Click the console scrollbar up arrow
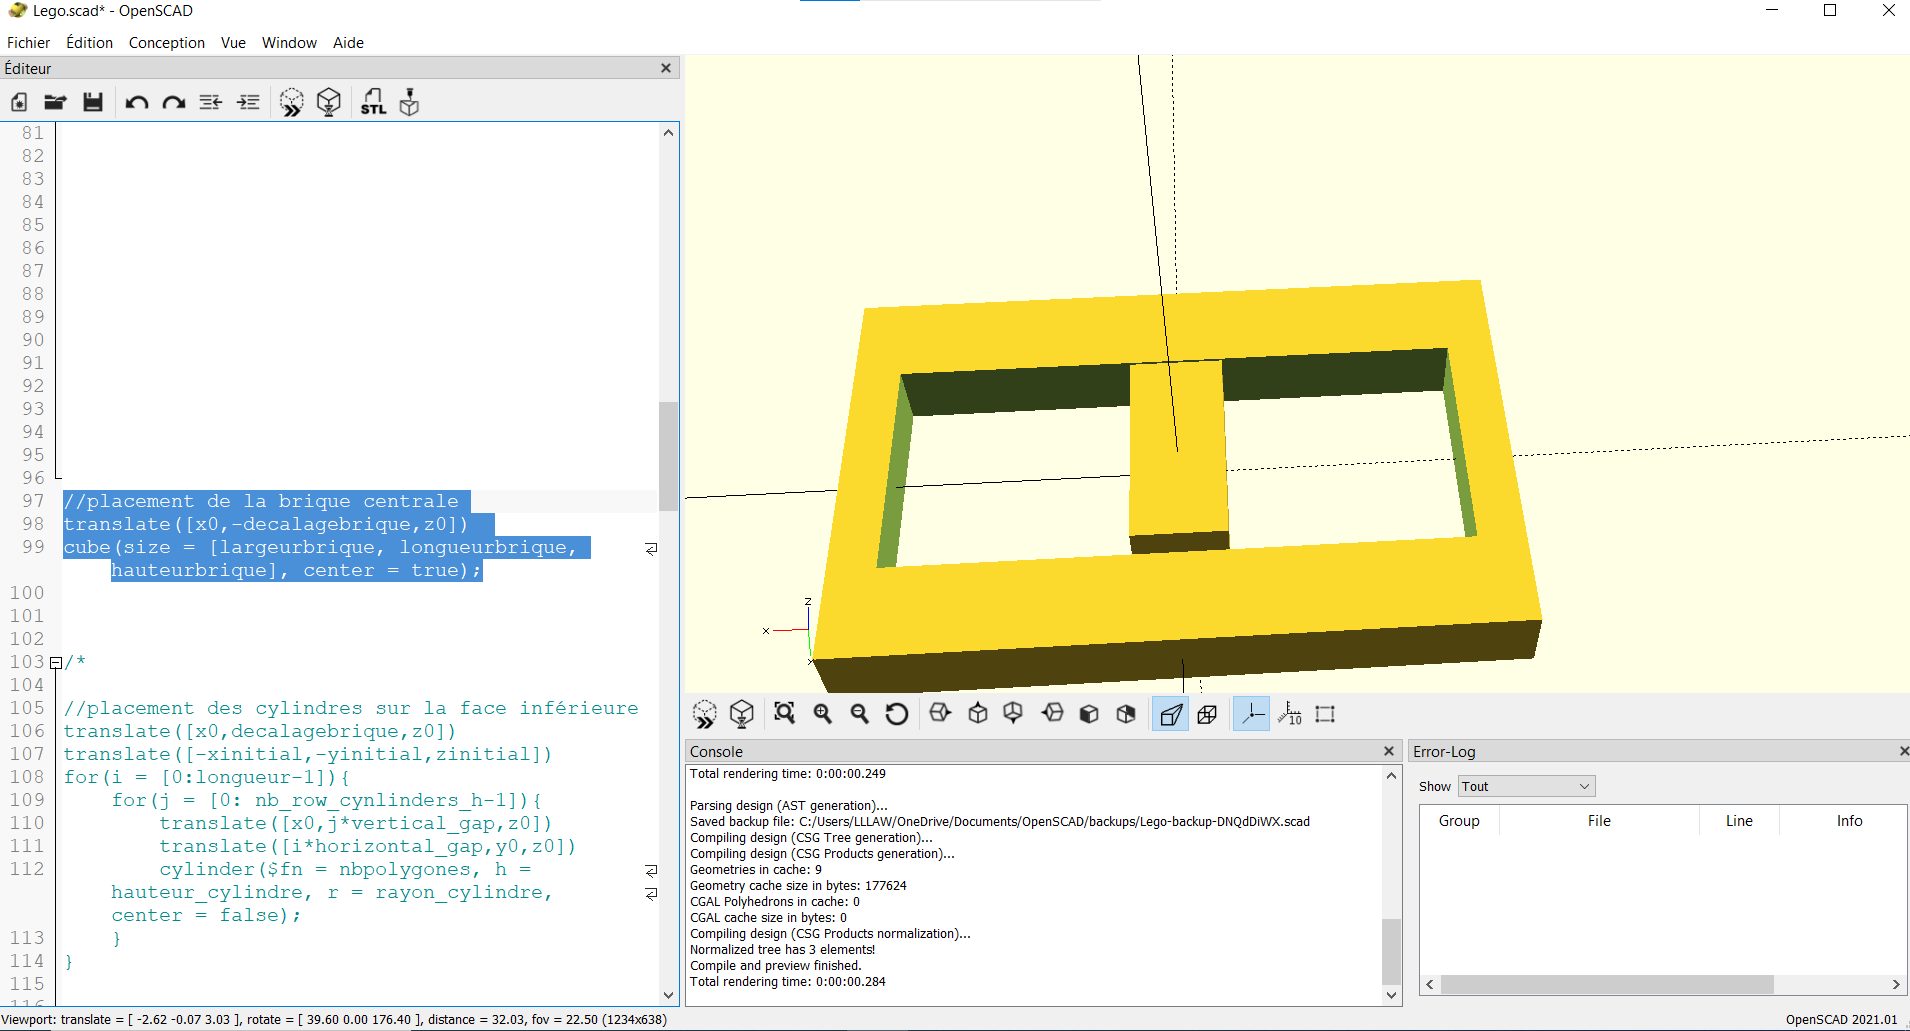Image resolution: width=1910 pixels, height=1031 pixels. click(x=1391, y=775)
